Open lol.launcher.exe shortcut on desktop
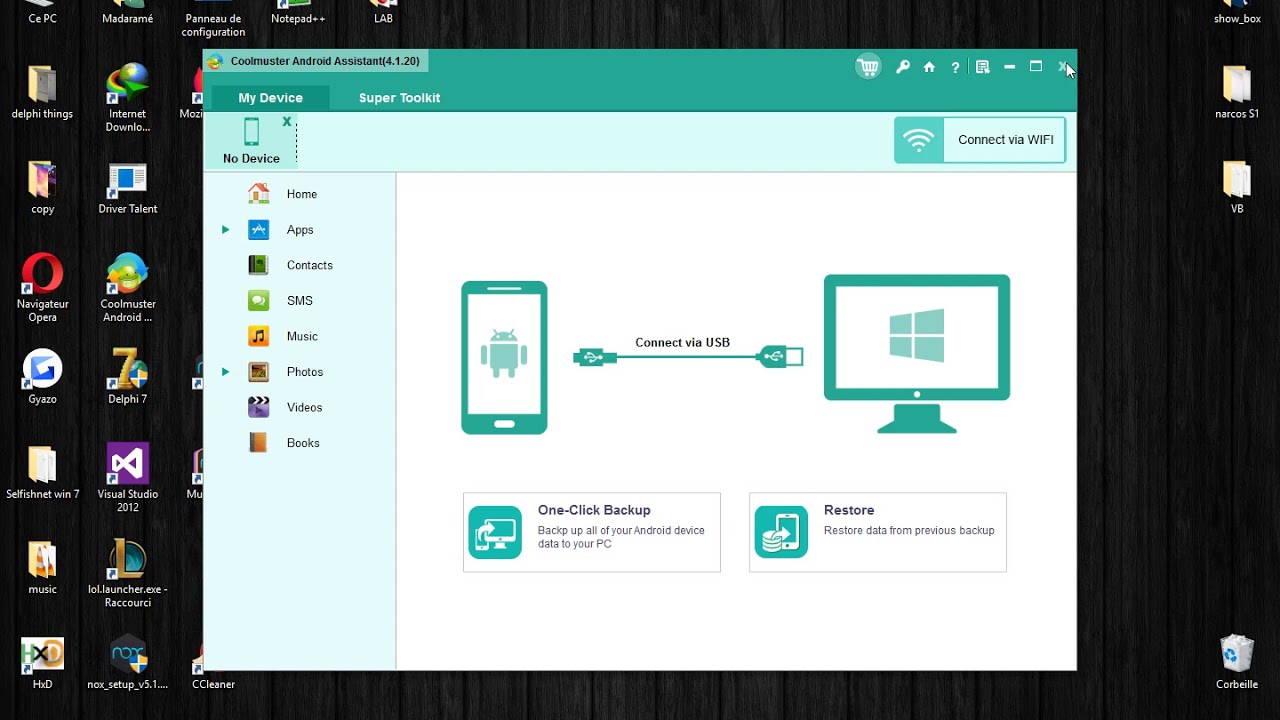The image size is (1280, 720). [x=128, y=573]
